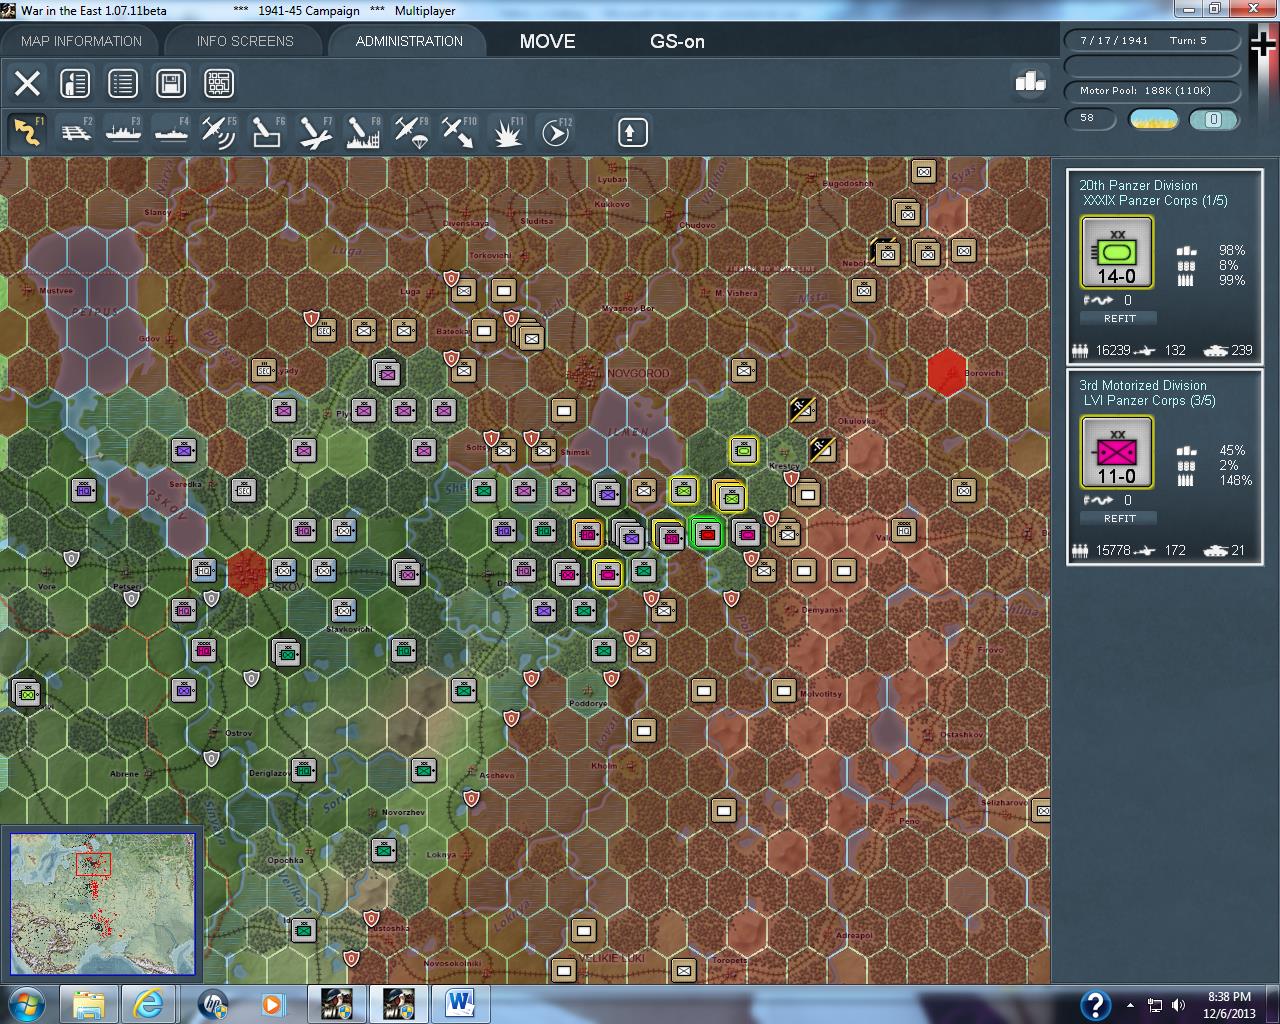Select the F7 bomb airfield mode icon
The width and height of the screenshot is (1280, 1024).
[x=315, y=132]
